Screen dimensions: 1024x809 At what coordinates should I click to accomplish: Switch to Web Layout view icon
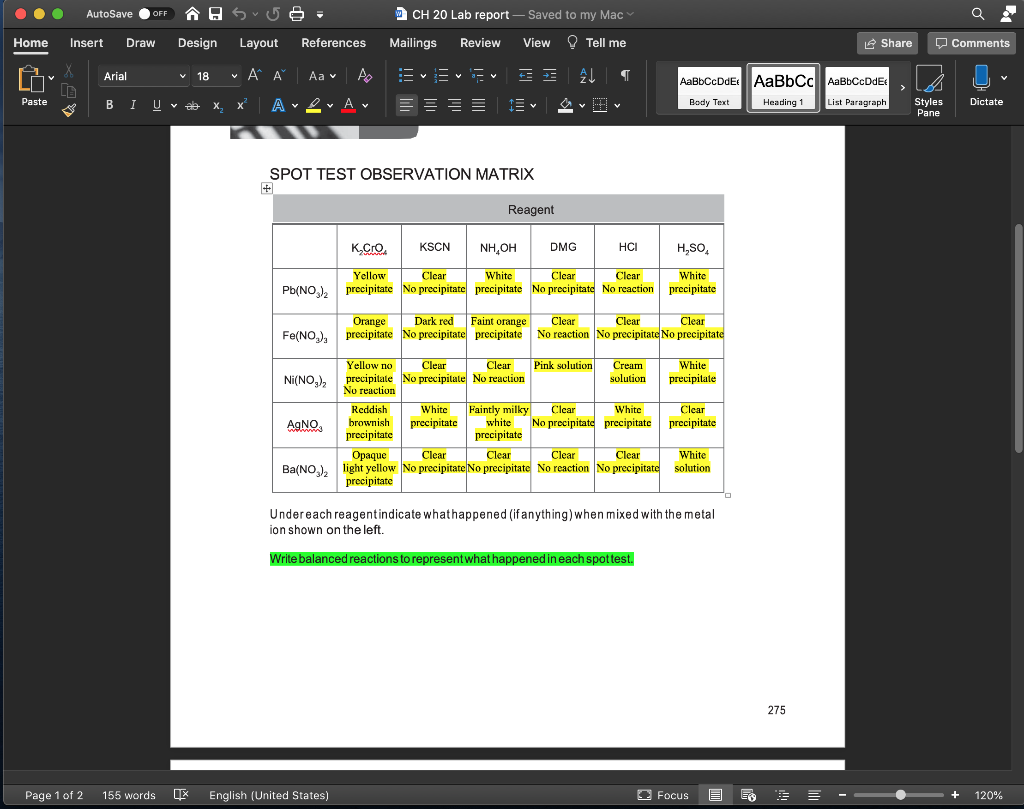click(x=748, y=795)
